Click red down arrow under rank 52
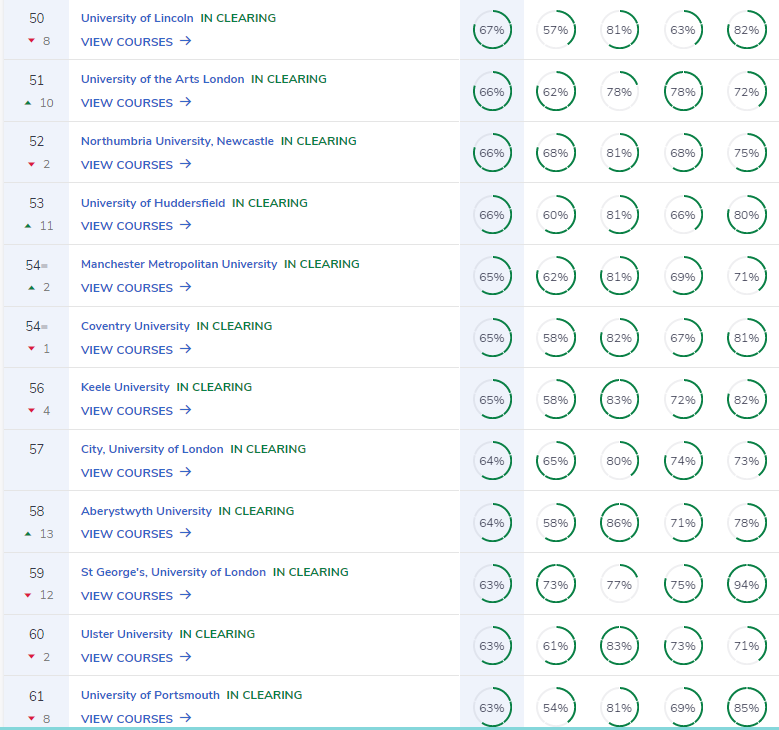779x730 pixels. 31,164
